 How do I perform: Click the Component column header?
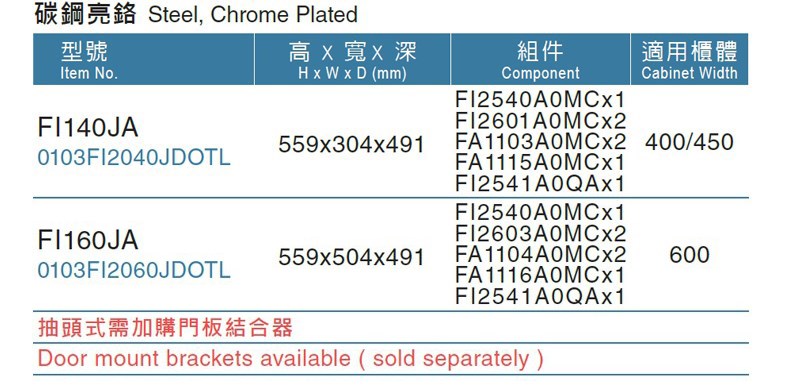[x=540, y=59]
